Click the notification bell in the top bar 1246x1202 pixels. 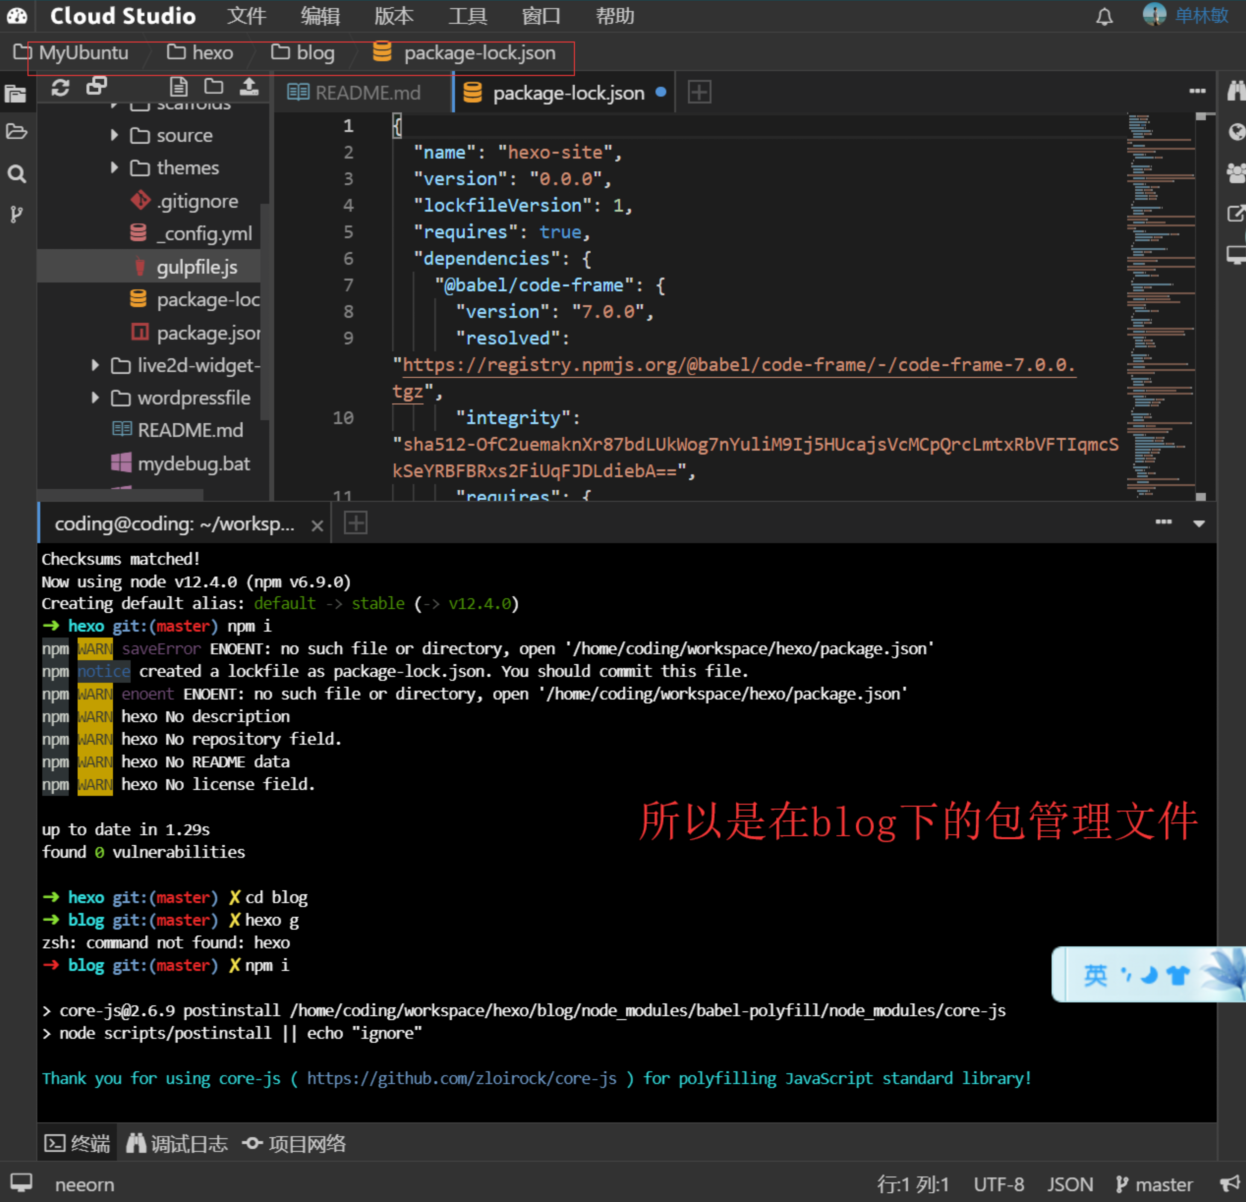(1104, 16)
